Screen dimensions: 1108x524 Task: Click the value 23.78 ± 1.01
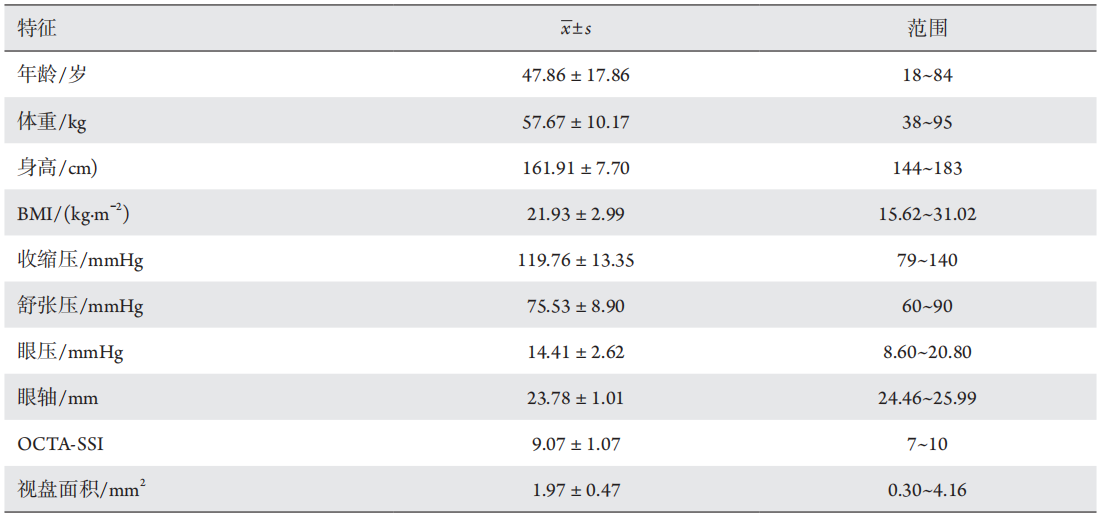(x=575, y=398)
